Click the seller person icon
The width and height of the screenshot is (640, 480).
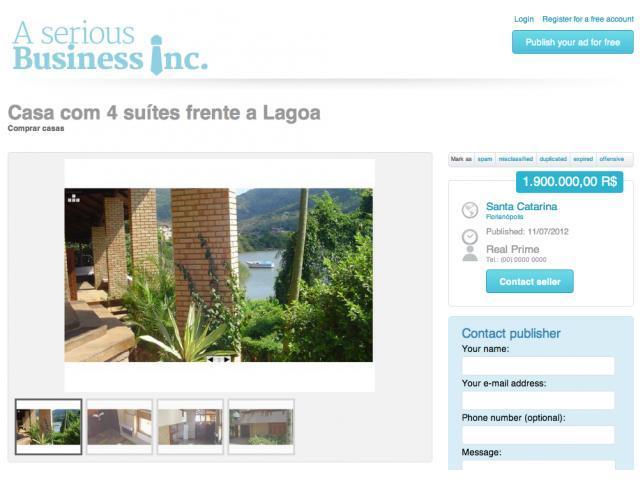point(470,254)
